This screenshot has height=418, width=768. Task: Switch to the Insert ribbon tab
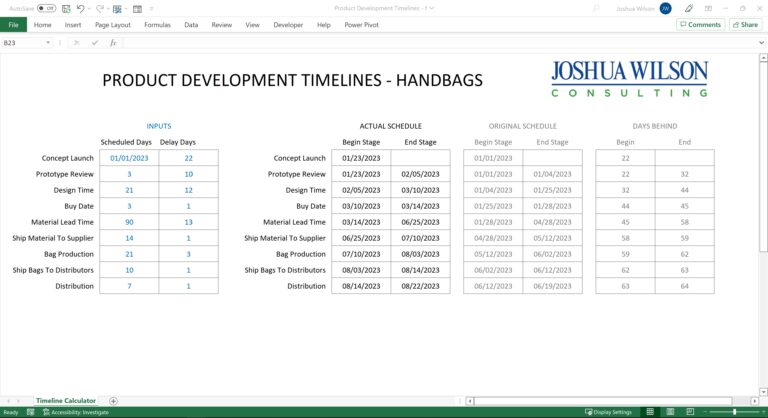73,25
